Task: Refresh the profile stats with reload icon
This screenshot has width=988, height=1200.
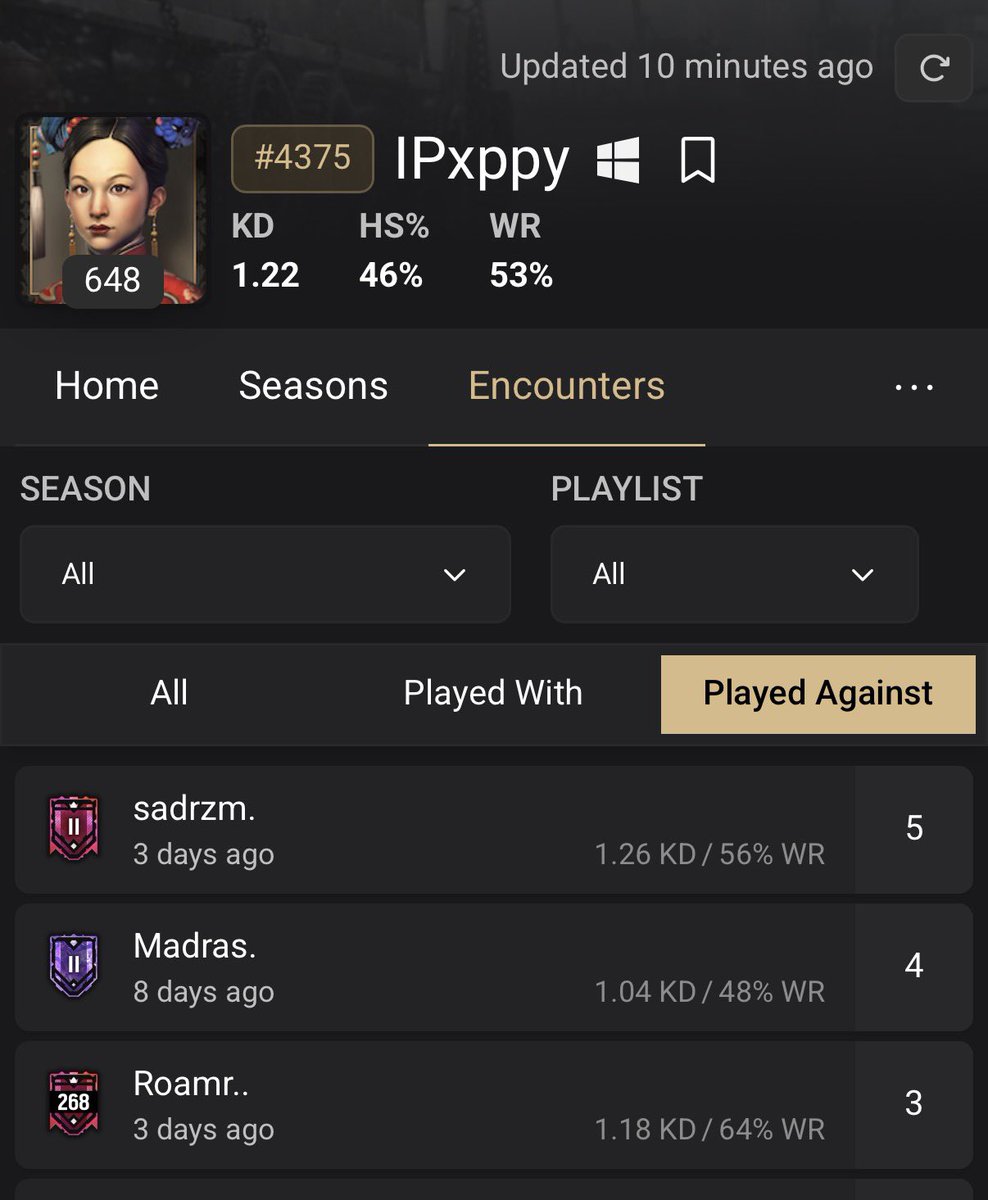Action: [x=934, y=68]
